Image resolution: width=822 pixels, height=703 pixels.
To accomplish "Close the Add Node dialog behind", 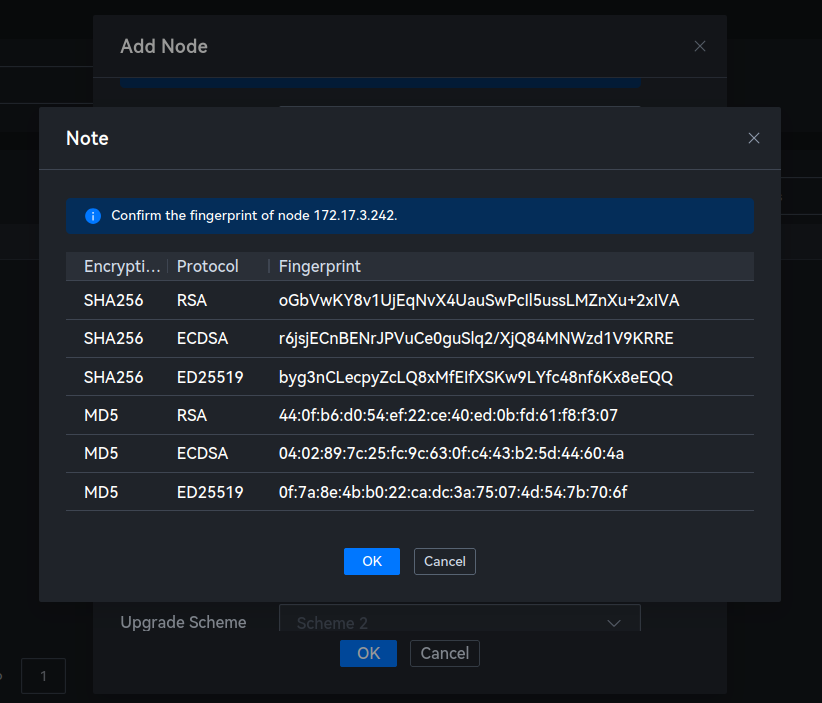I will (x=700, y=46).
